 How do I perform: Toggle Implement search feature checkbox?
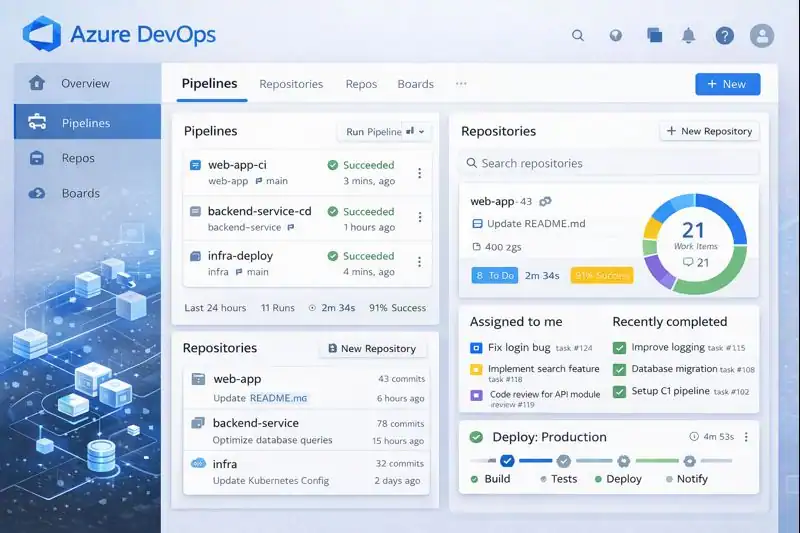pos(476,369)
